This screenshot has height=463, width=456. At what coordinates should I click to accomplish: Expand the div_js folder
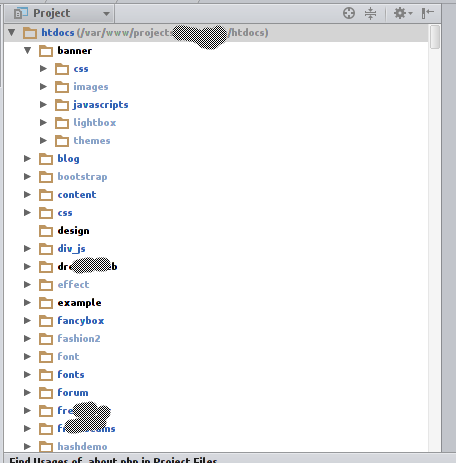click(27, 248)
